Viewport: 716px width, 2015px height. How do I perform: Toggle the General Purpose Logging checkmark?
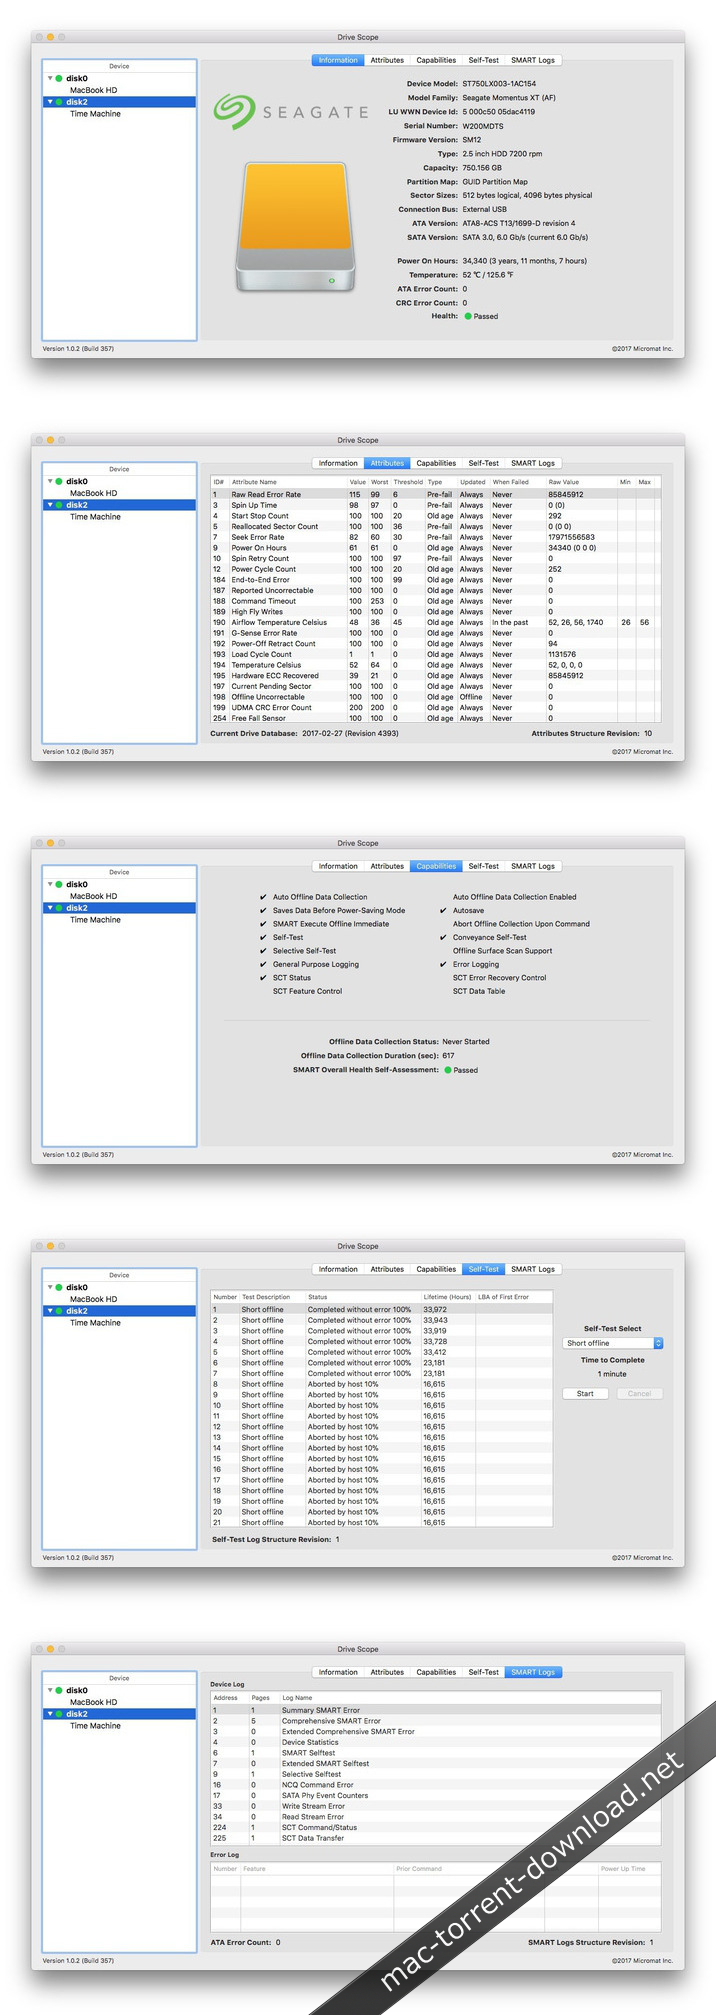[263, 965]
